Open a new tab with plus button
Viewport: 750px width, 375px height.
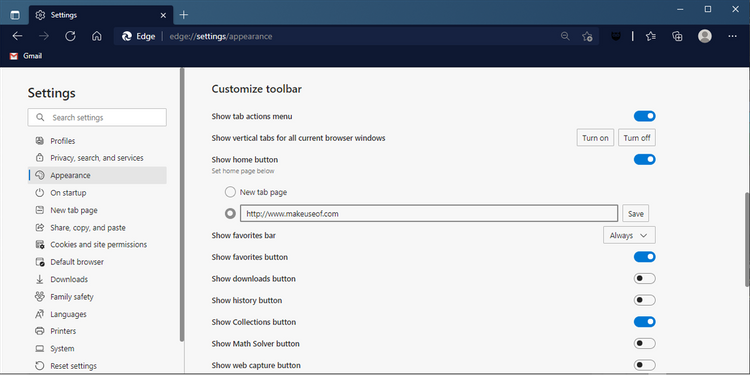click(184, 15)
